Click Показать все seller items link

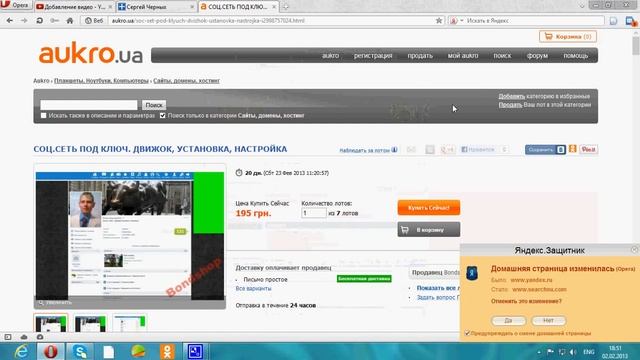coord(438,288)
